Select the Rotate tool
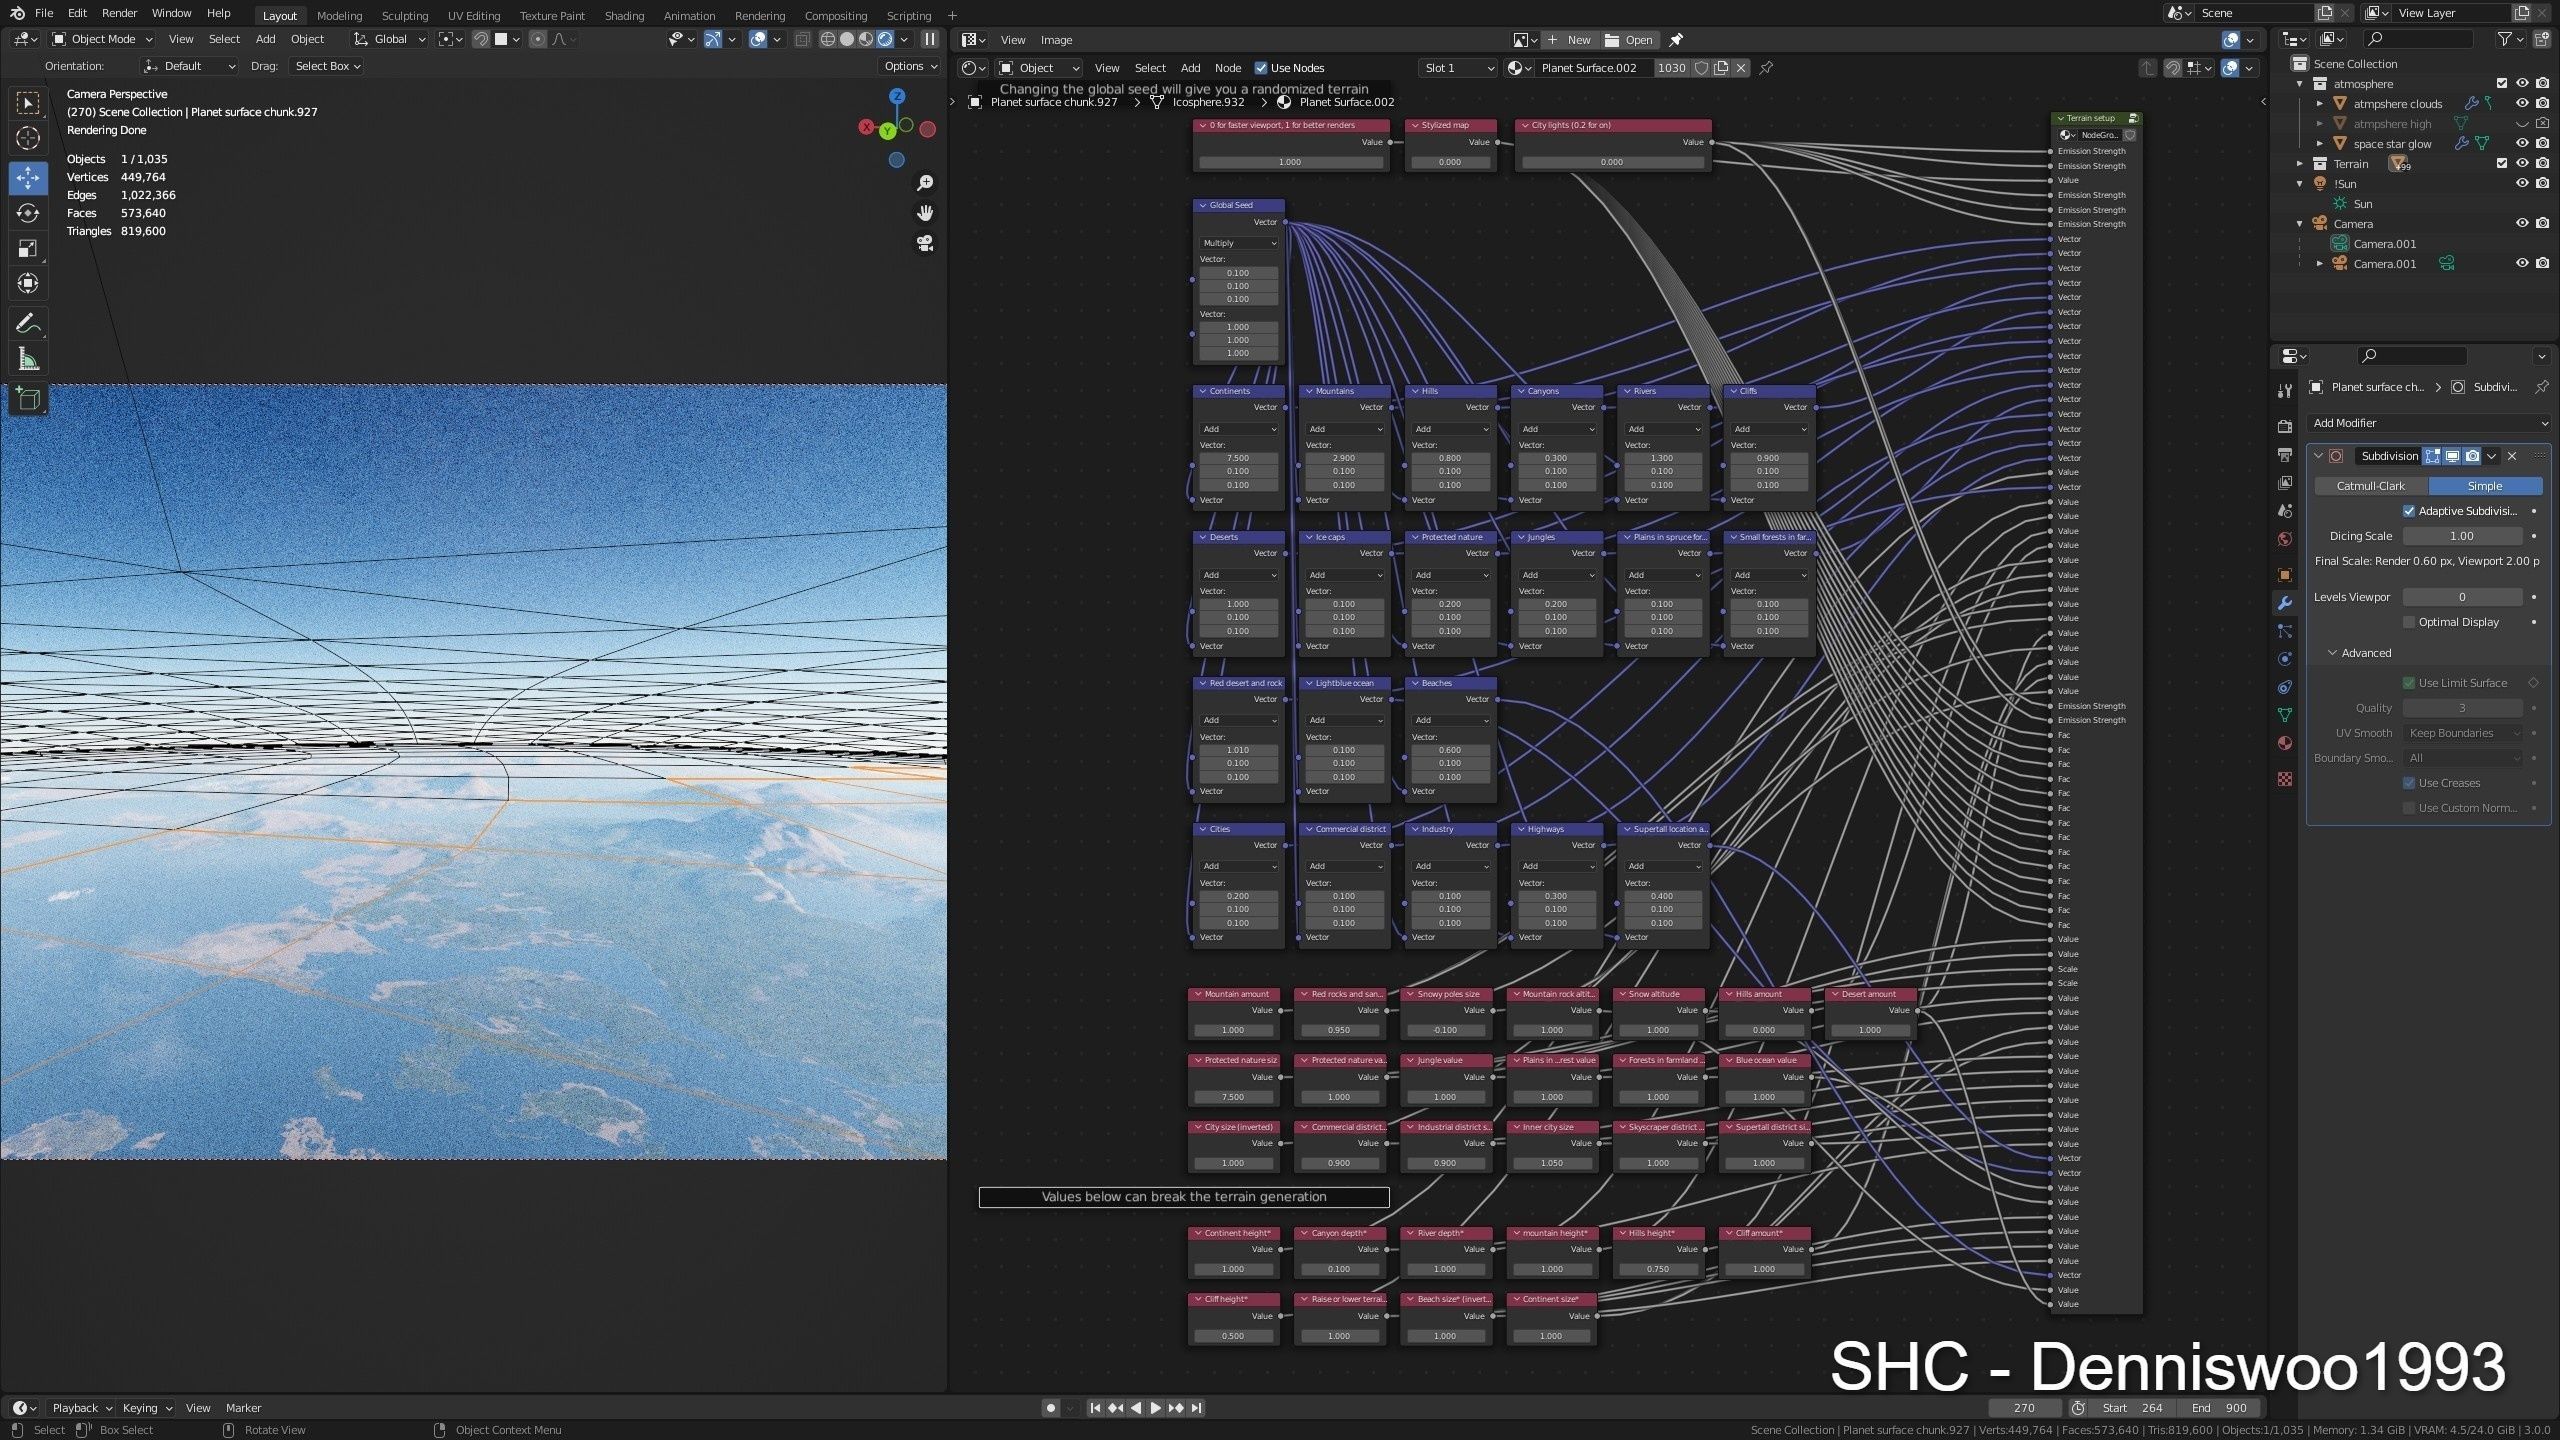 (28, 213)
